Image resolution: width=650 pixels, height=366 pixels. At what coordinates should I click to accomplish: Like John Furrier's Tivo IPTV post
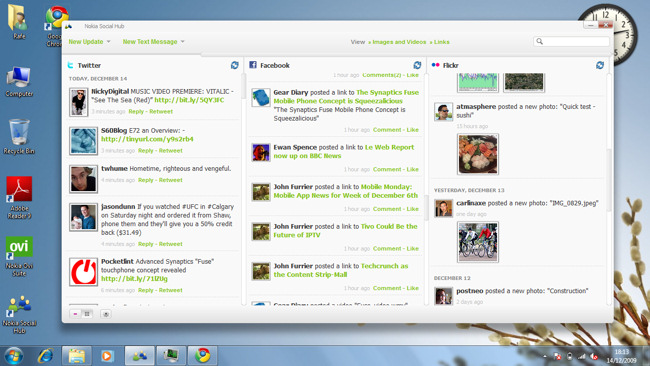coord(412,248)
